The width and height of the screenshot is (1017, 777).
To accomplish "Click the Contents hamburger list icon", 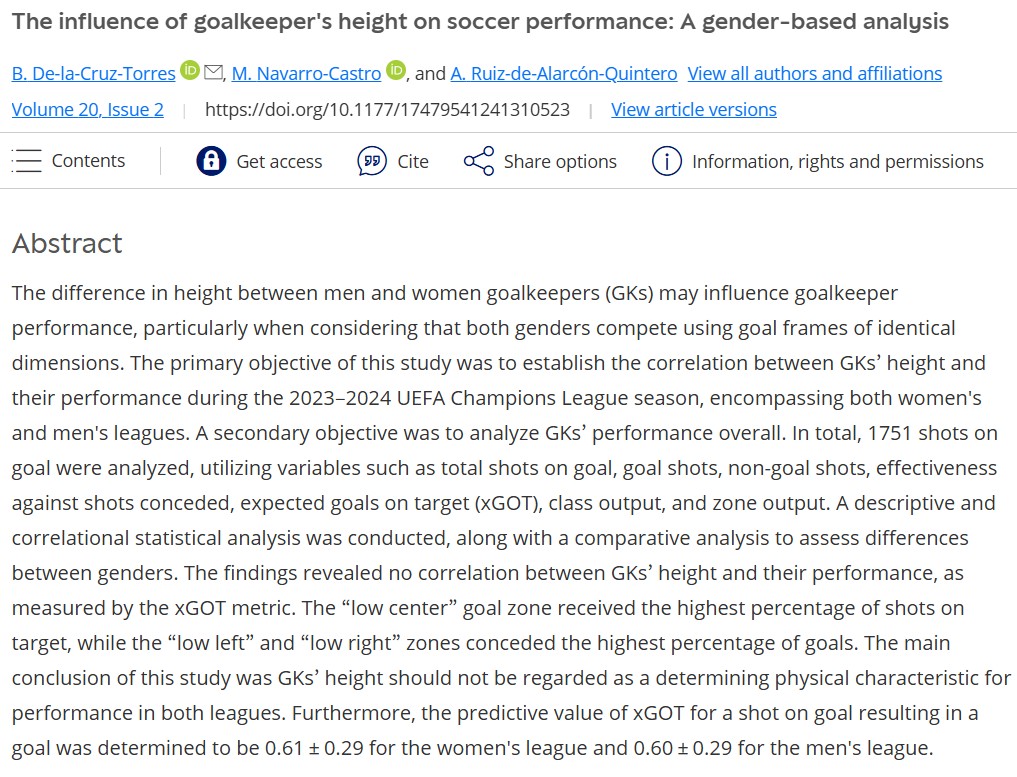I will click(x=27, y=160).
